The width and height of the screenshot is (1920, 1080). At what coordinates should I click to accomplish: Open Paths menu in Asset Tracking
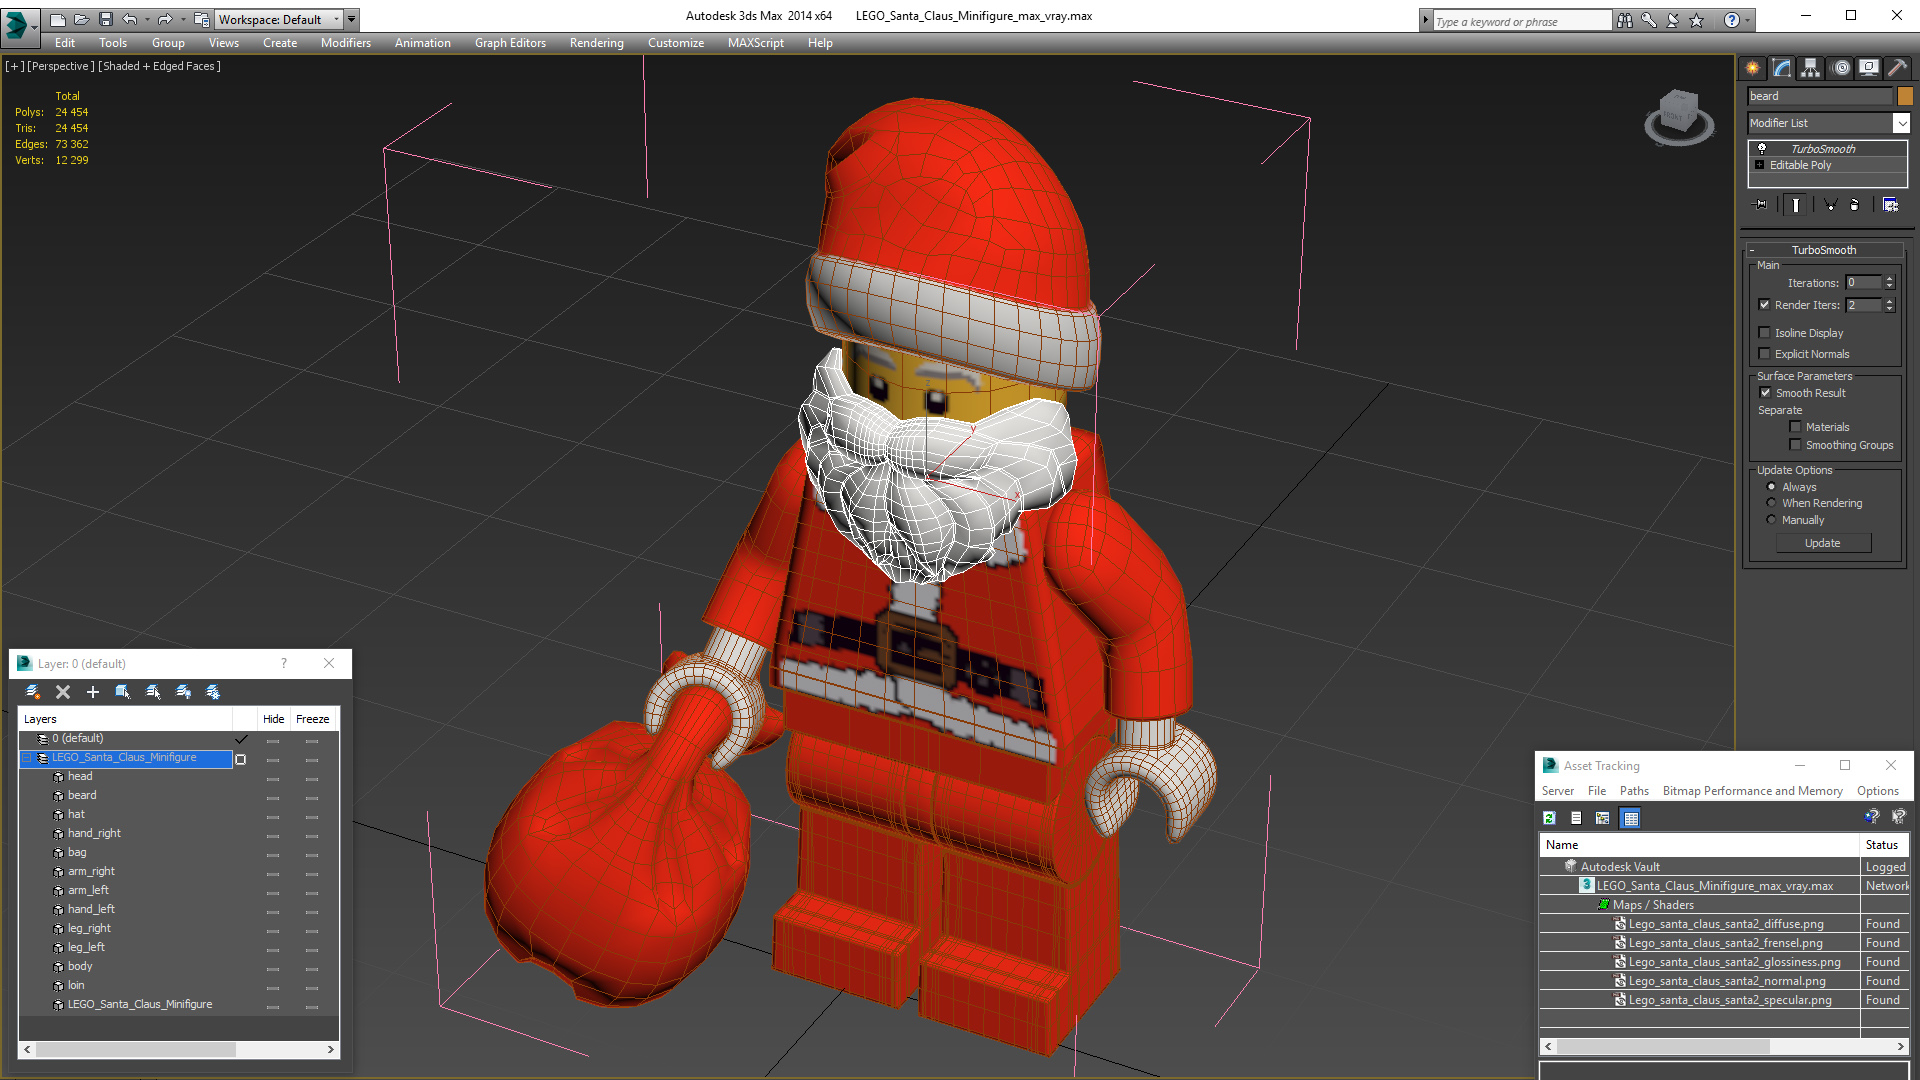(1634, 791)
